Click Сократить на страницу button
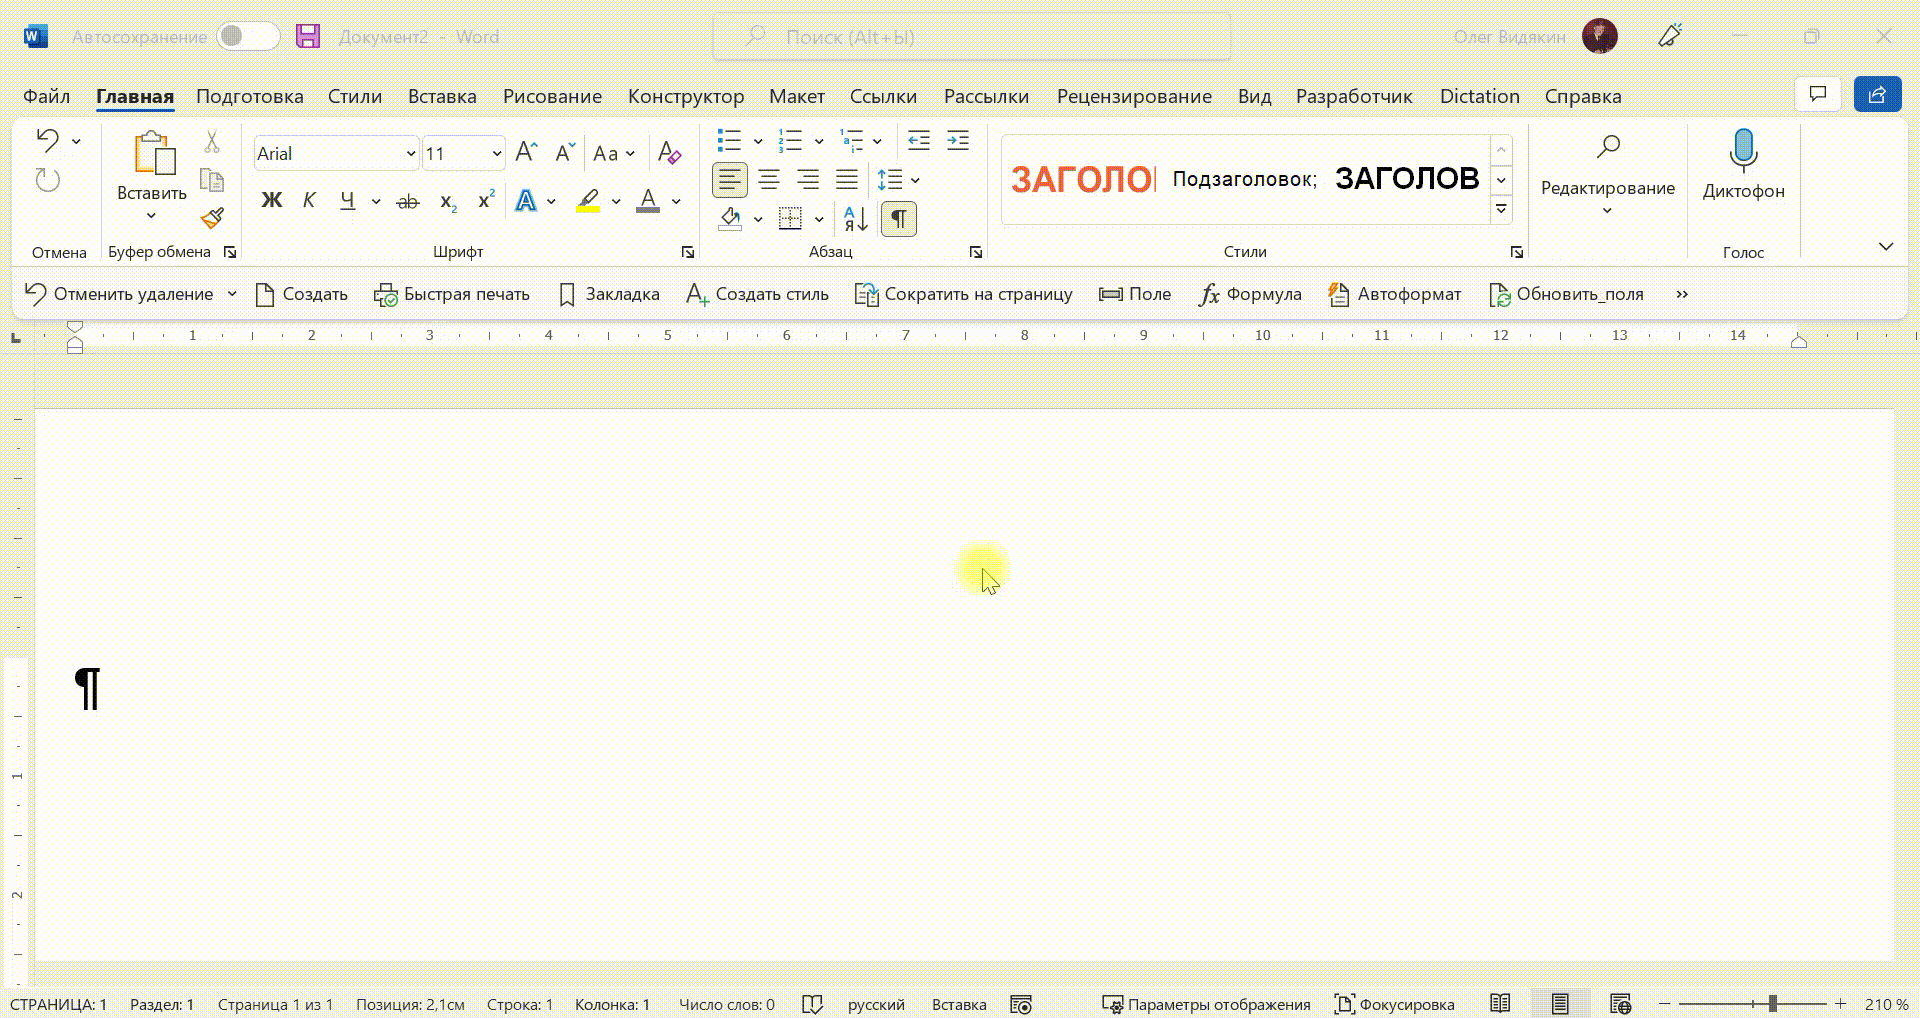This screenshot has width=1920, height=1018. [964, 294]
